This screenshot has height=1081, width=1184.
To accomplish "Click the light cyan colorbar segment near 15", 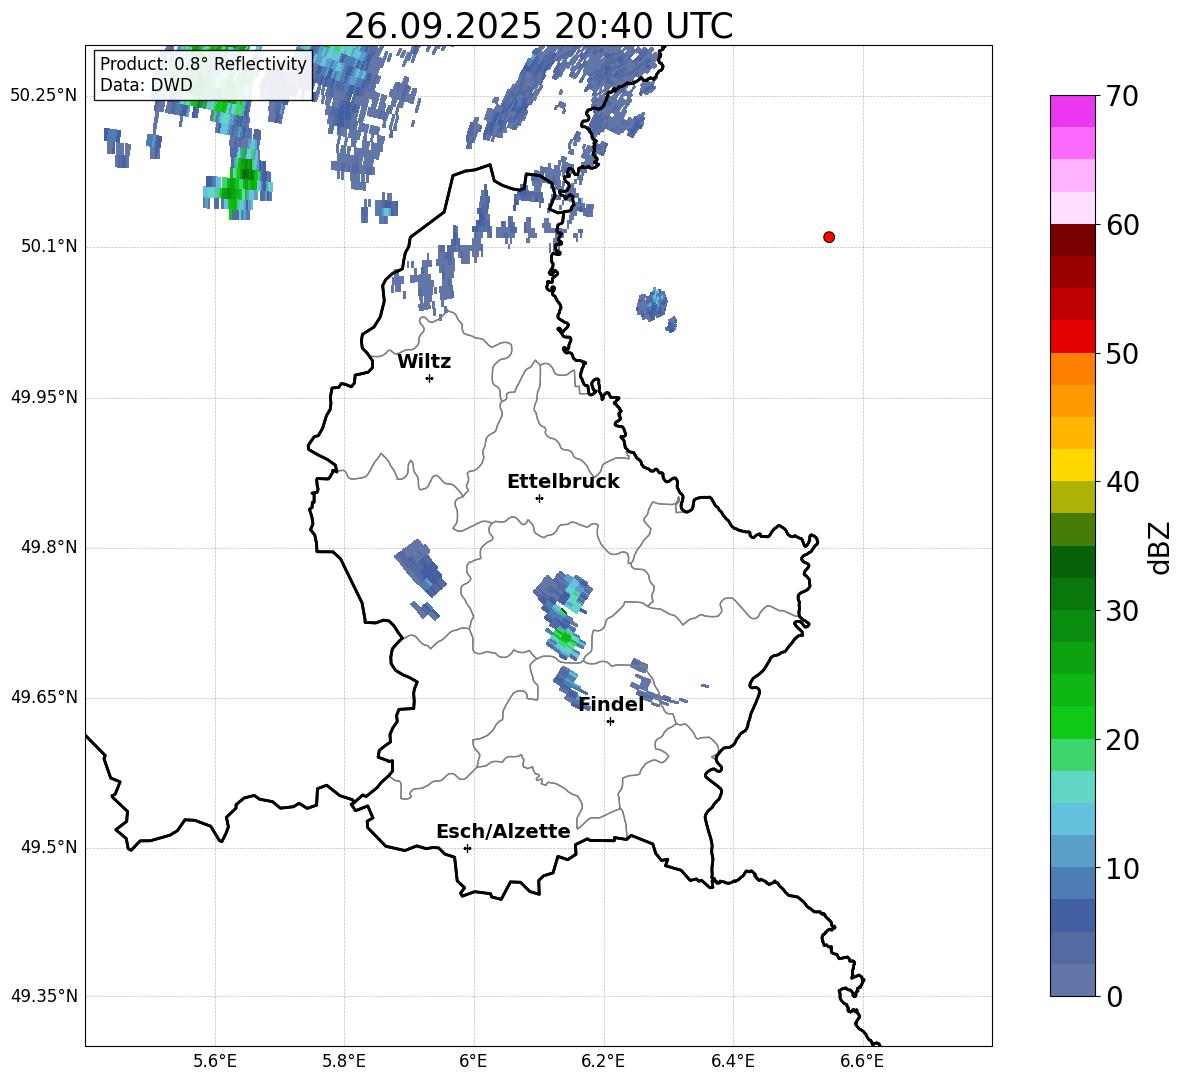I will (1072, 787).
